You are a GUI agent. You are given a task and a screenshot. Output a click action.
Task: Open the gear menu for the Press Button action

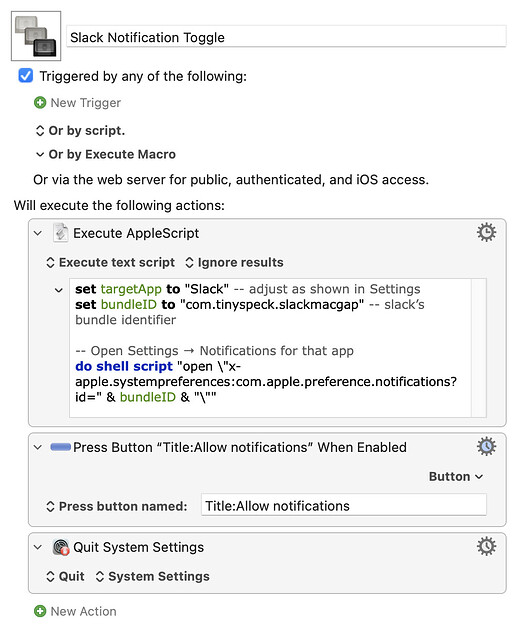(486, 446)
